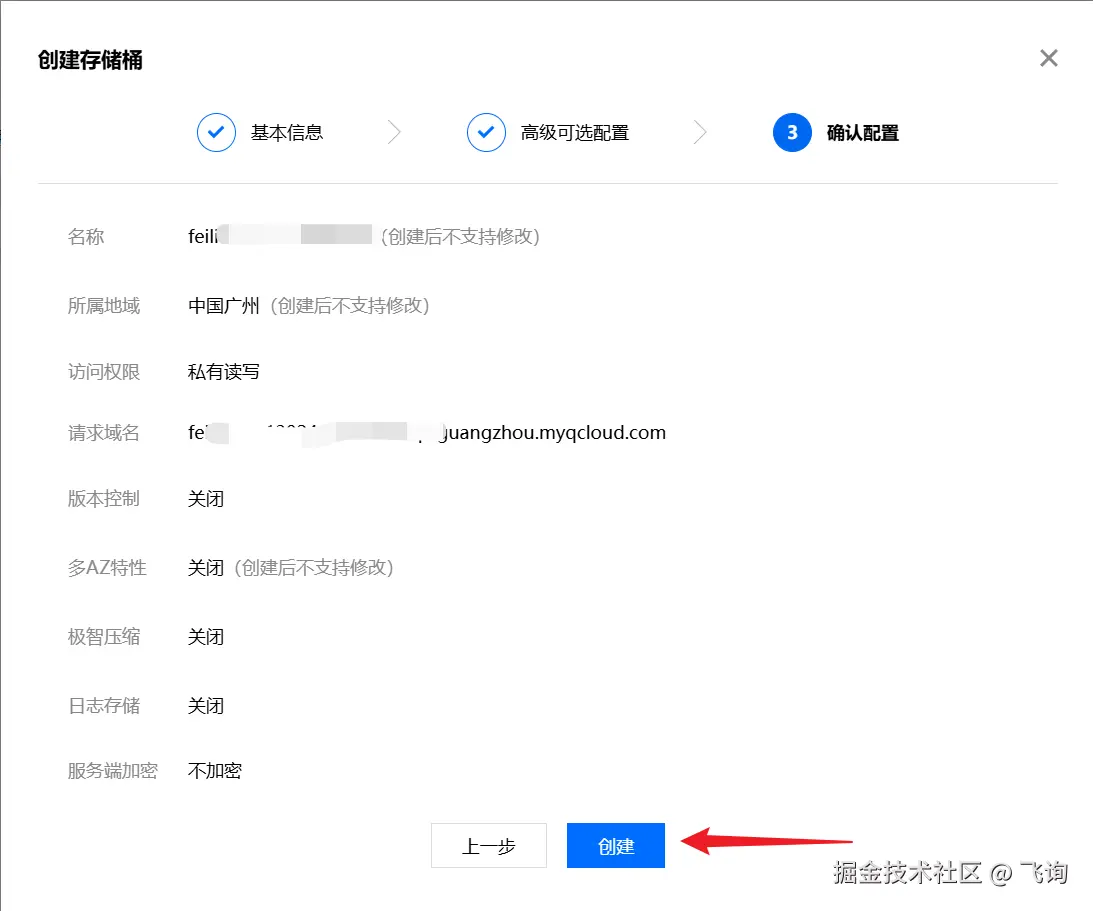This screenshot has width=1093, height=911.
Task: Click the 日志存储 label
Action: coord(103,705)
